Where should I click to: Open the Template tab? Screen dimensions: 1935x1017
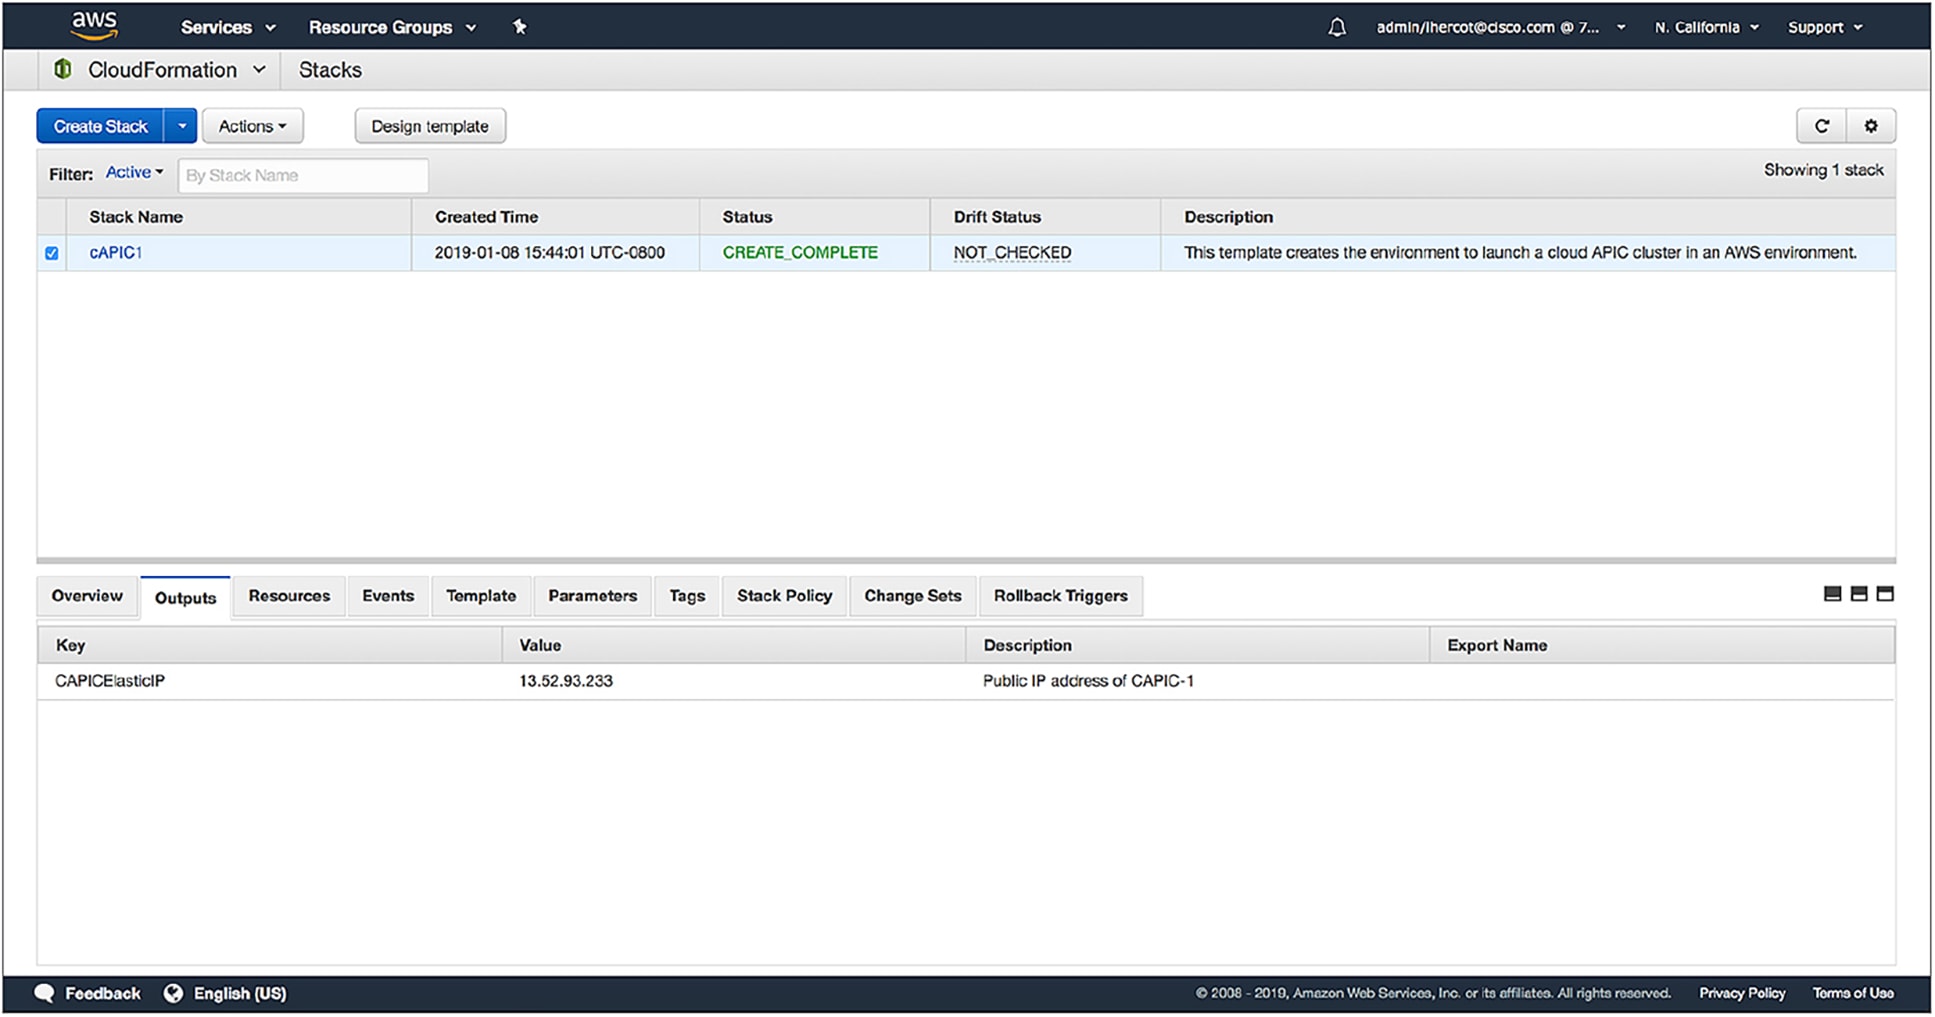click(481, 596)
